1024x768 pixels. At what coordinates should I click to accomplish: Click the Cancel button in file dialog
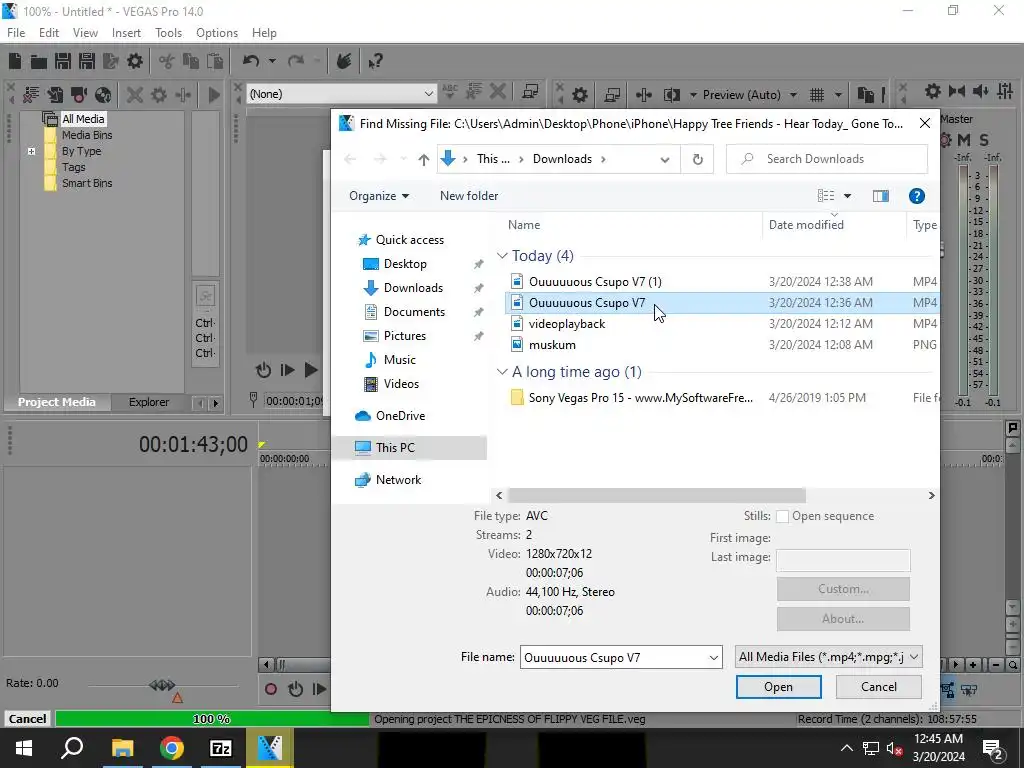pos(878,687)
